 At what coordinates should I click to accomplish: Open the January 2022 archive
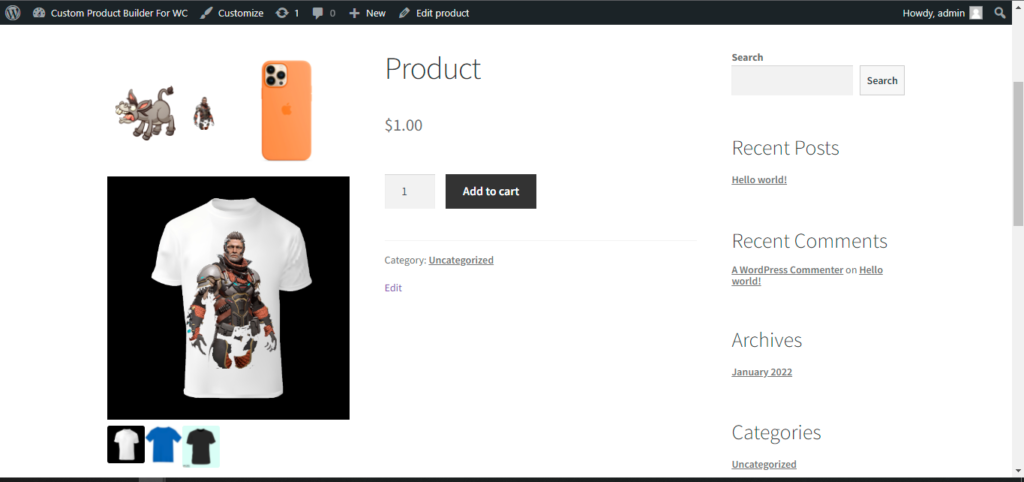(761, 372)
